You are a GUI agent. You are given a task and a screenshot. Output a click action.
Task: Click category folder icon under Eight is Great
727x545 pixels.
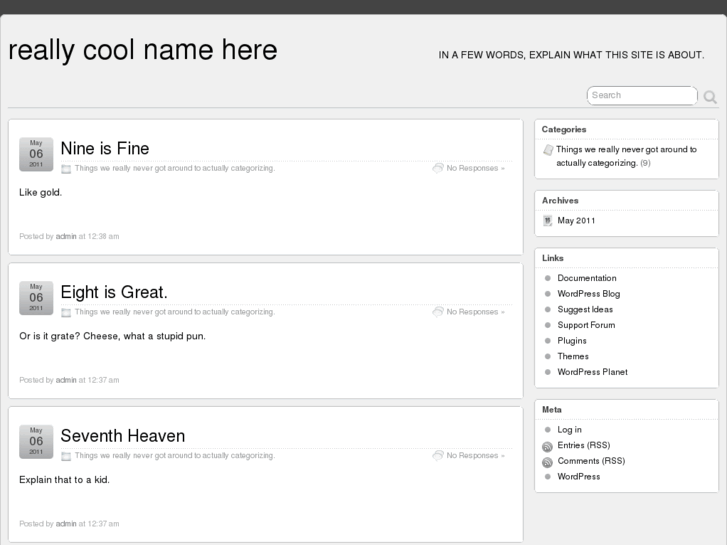coord(66,313)
